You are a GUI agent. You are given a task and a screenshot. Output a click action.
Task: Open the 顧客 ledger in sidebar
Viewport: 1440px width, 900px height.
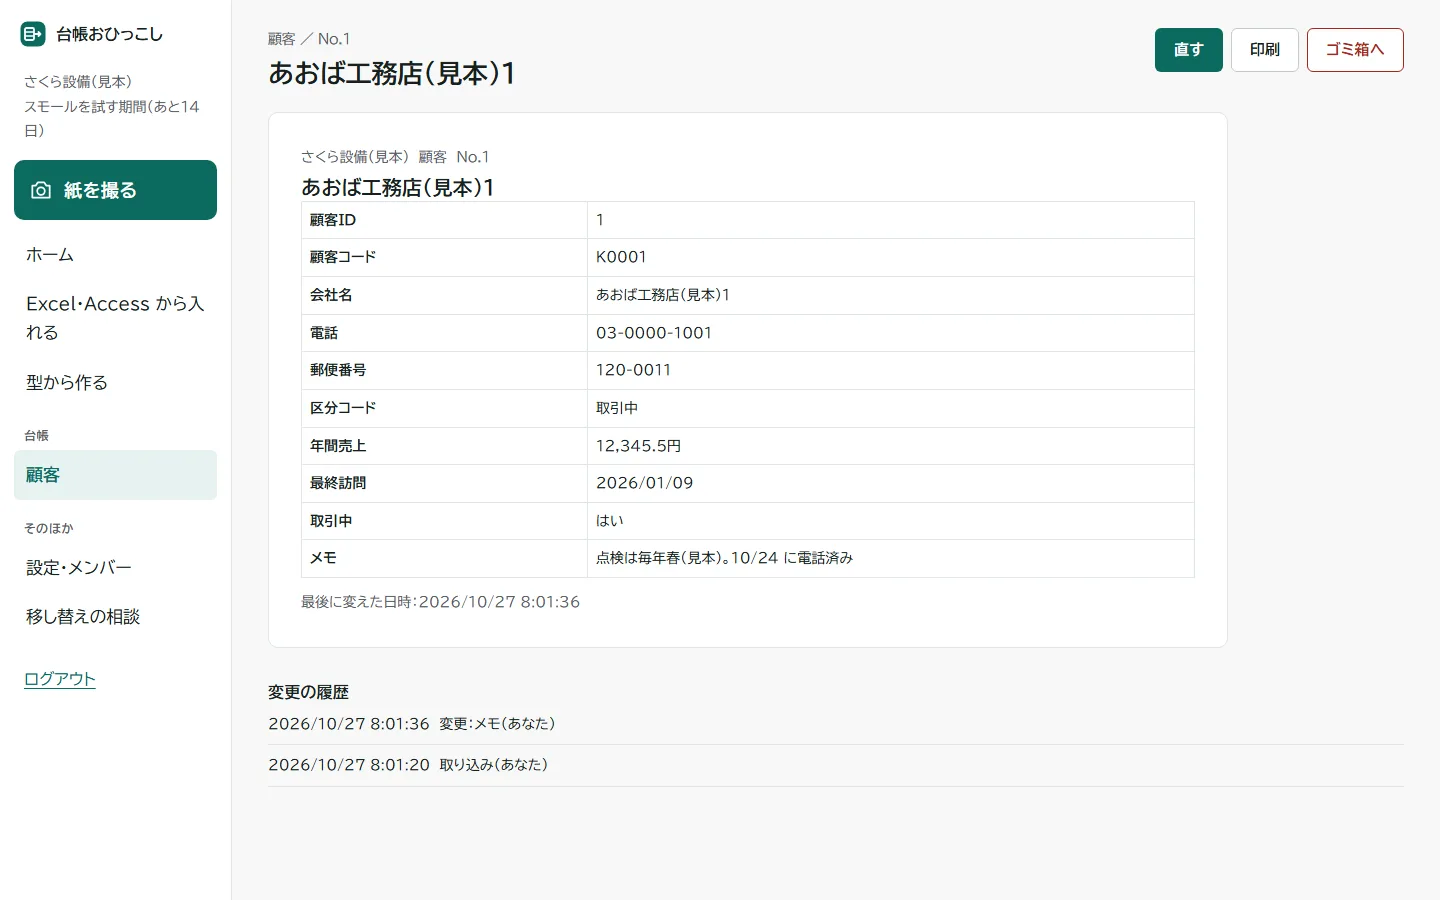coord(115,475)
